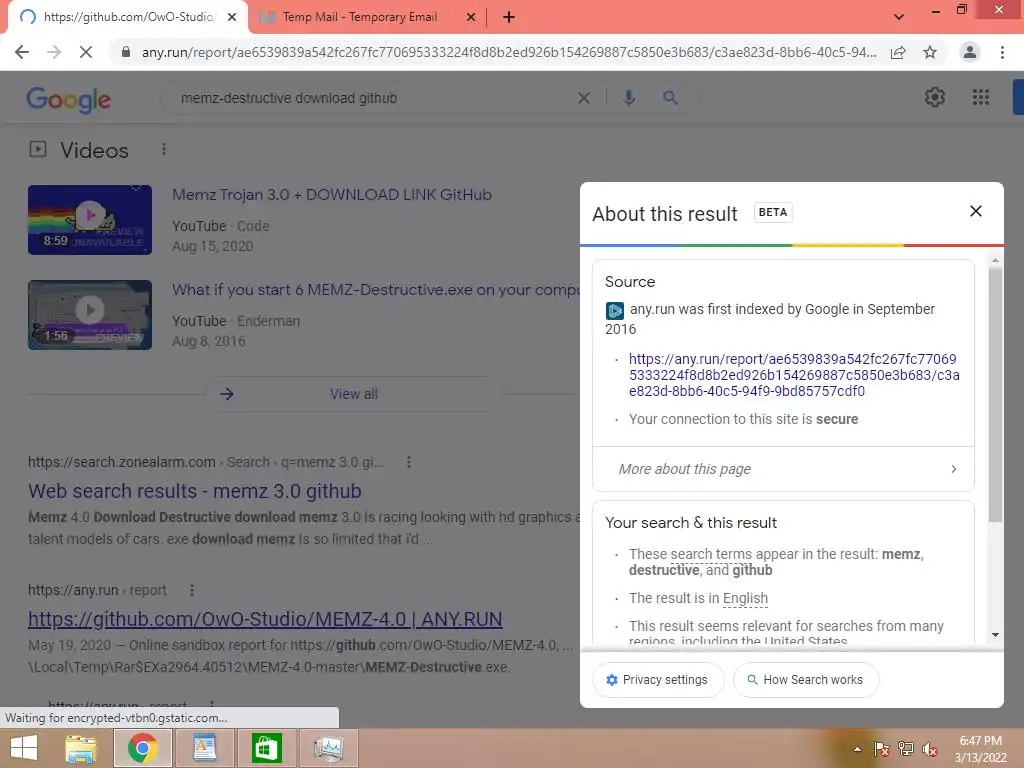The width and height of the screenshot is (1024, 768).
Task: Open the performance monitor taskbar icon
Action: (328, 748)
